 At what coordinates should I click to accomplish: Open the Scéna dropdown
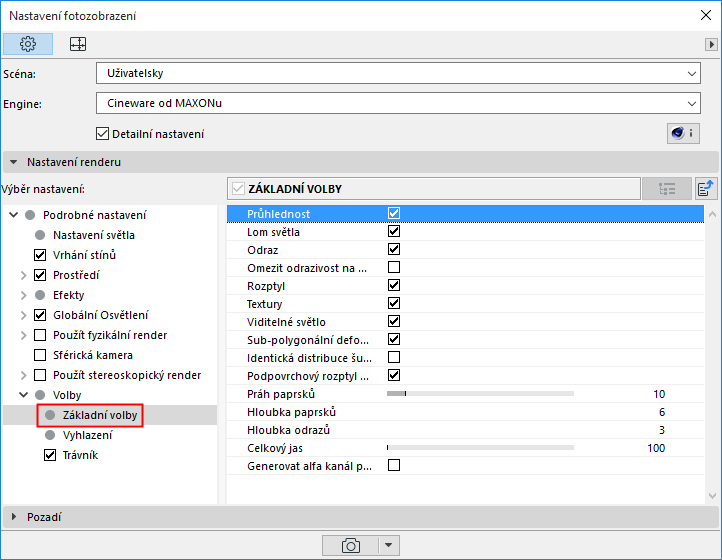pos(398,73)
